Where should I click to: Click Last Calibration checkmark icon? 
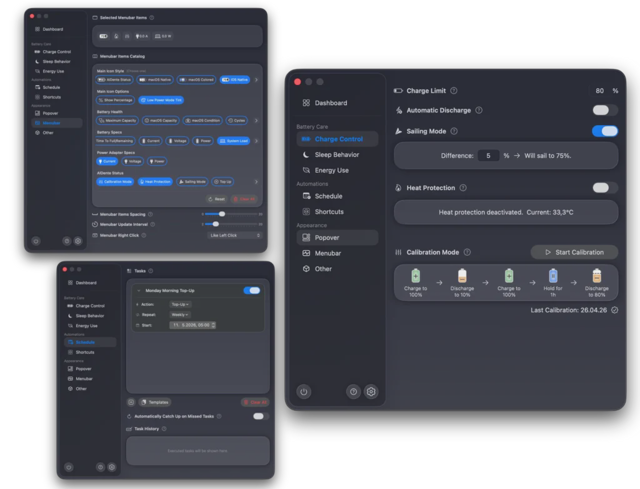(615, 310)
